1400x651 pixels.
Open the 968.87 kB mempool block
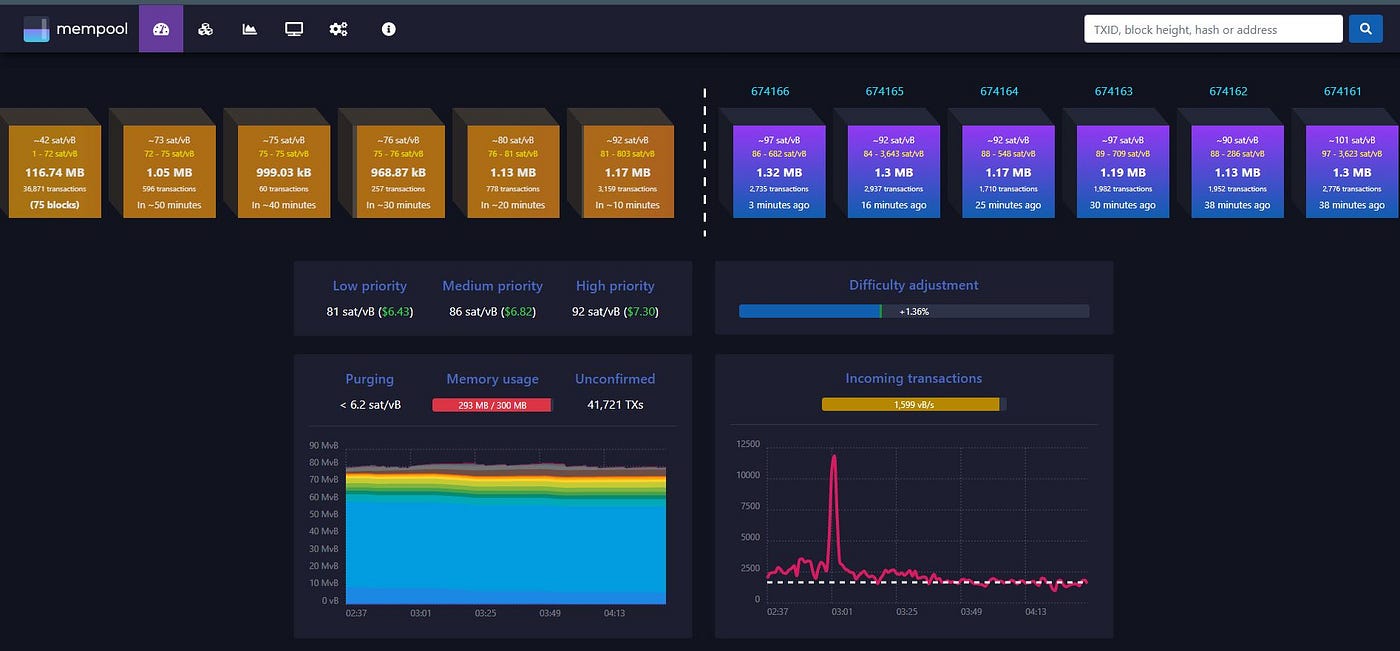(398, 171)
